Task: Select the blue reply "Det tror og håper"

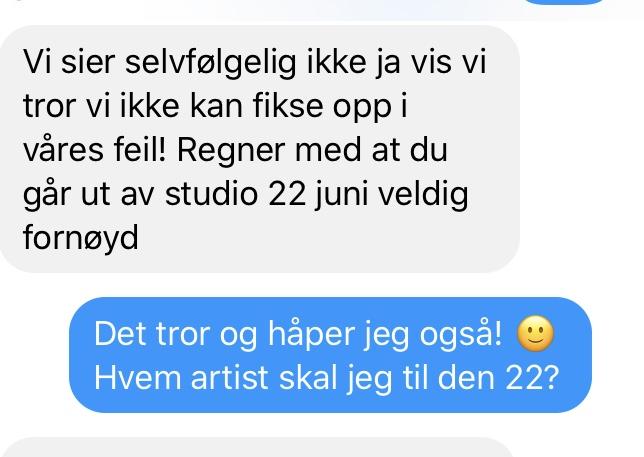Action: (330, 355)
